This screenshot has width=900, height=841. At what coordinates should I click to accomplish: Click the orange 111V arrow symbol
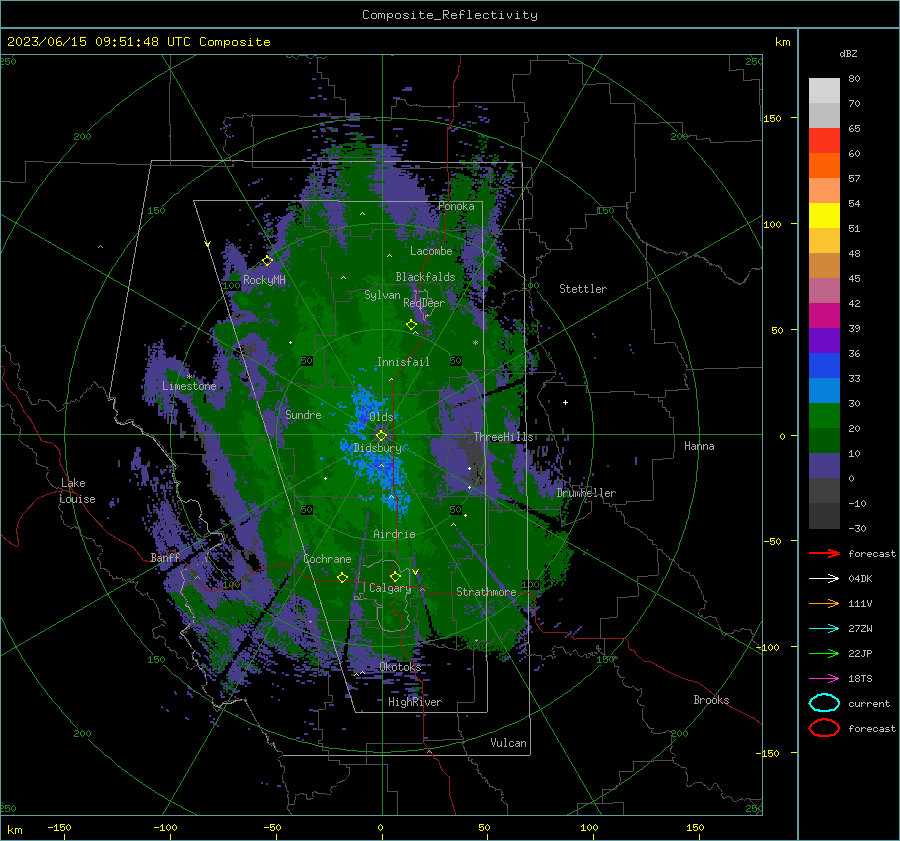[x=824, y=603]
